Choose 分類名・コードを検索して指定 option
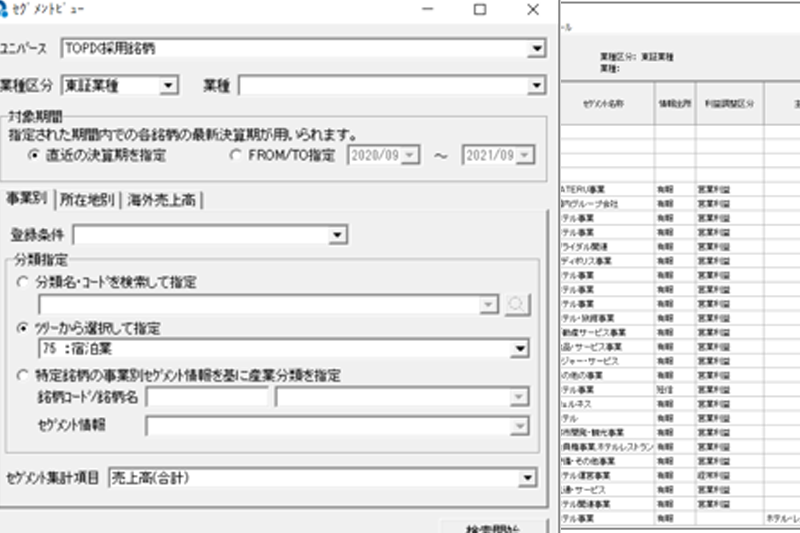The image size is (800, 533). 22,282
